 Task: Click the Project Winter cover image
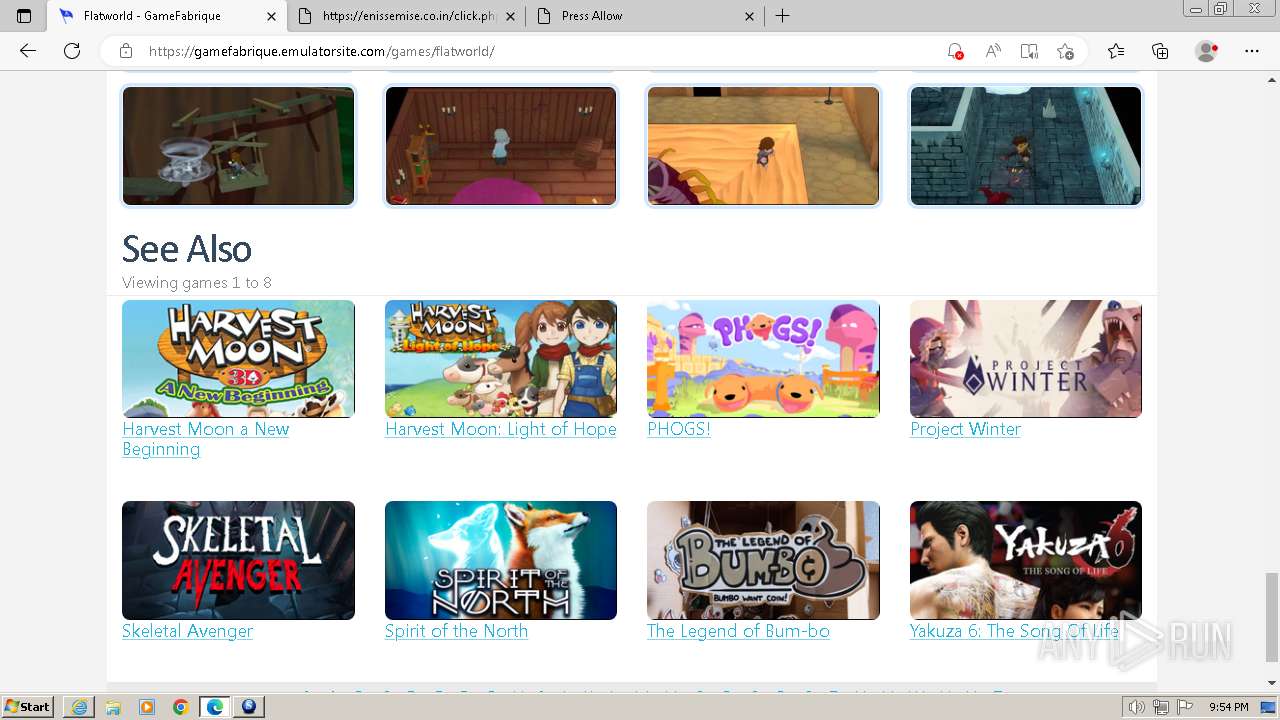[1026, 359]
